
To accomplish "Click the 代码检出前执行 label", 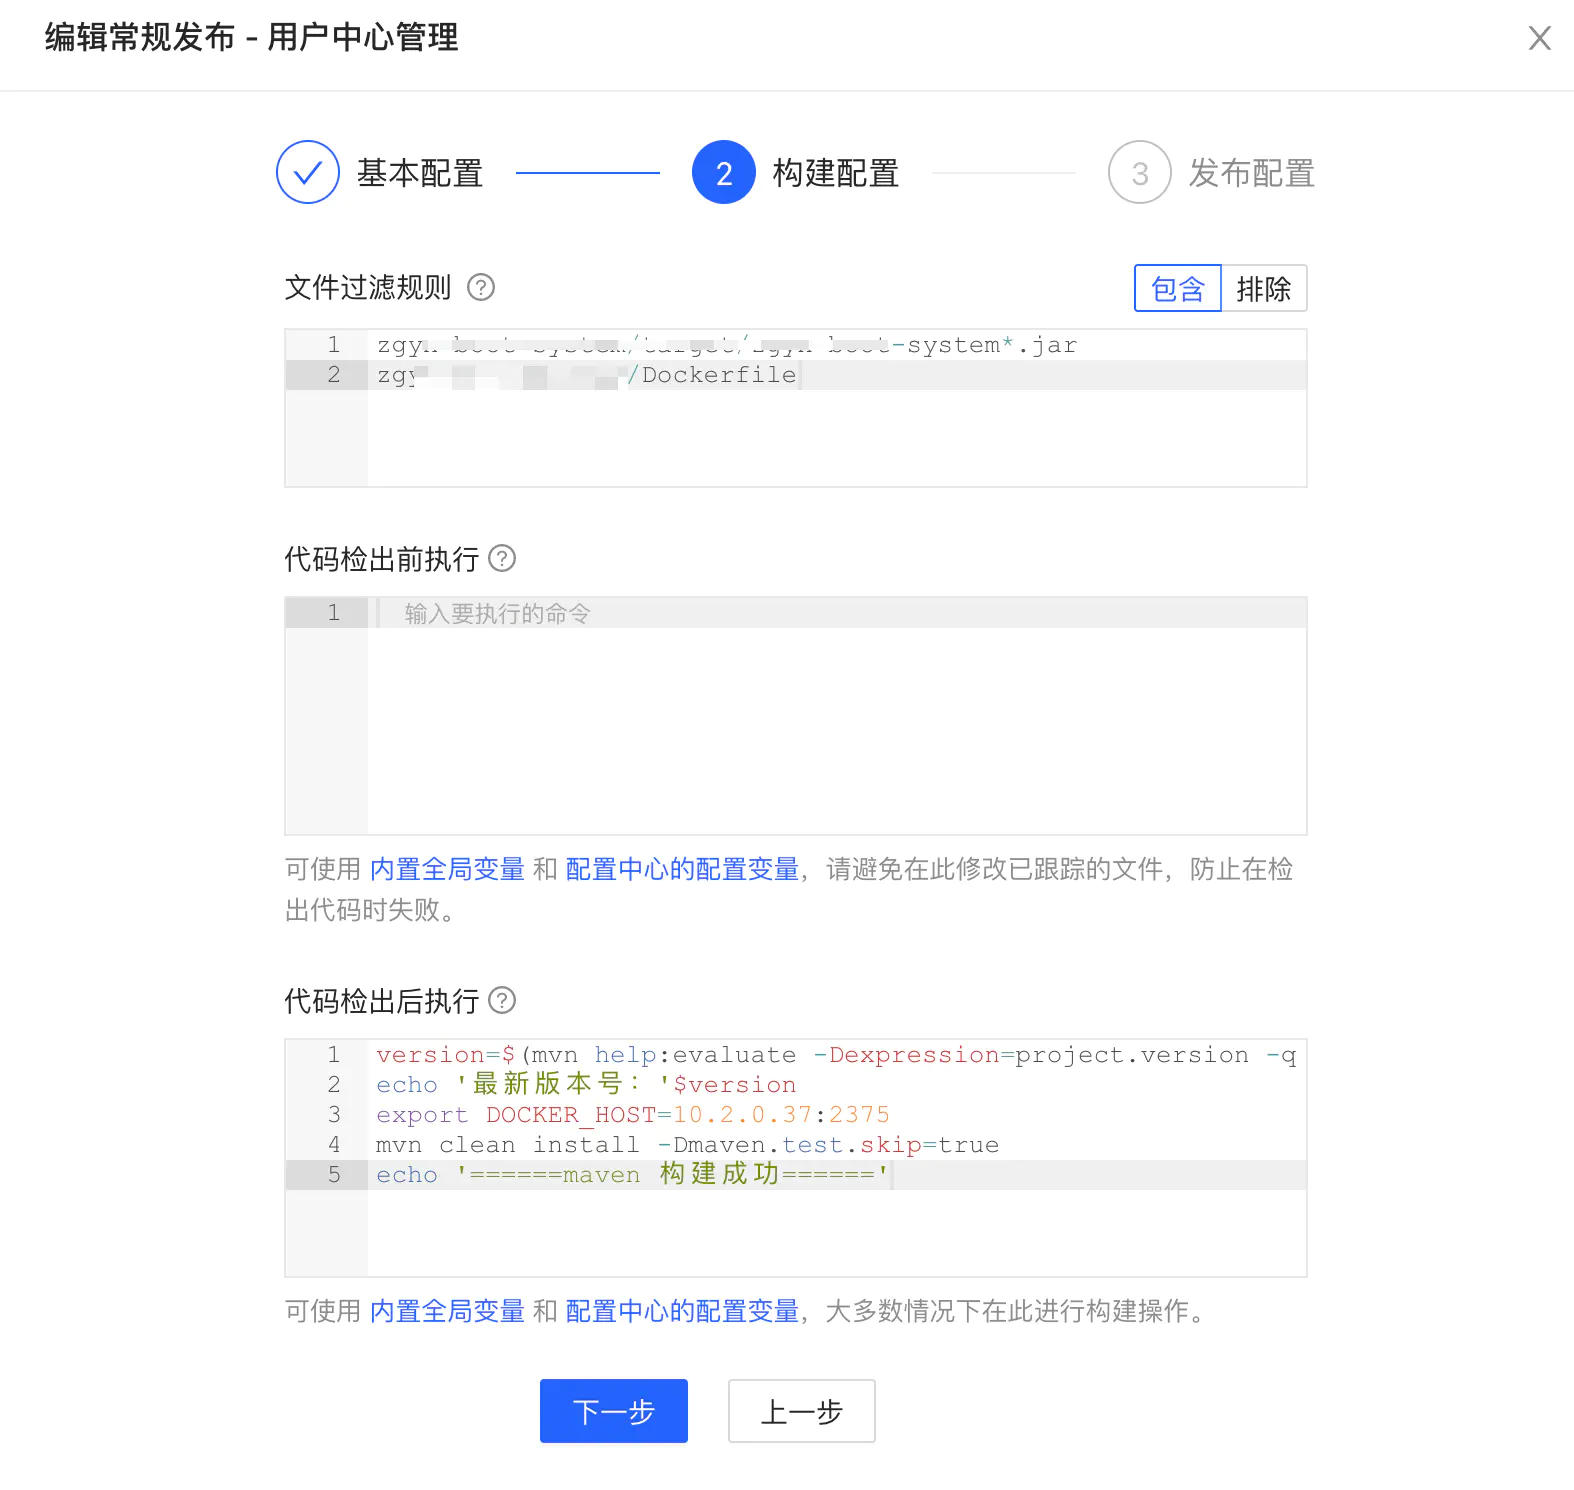I will pos(382,559).
